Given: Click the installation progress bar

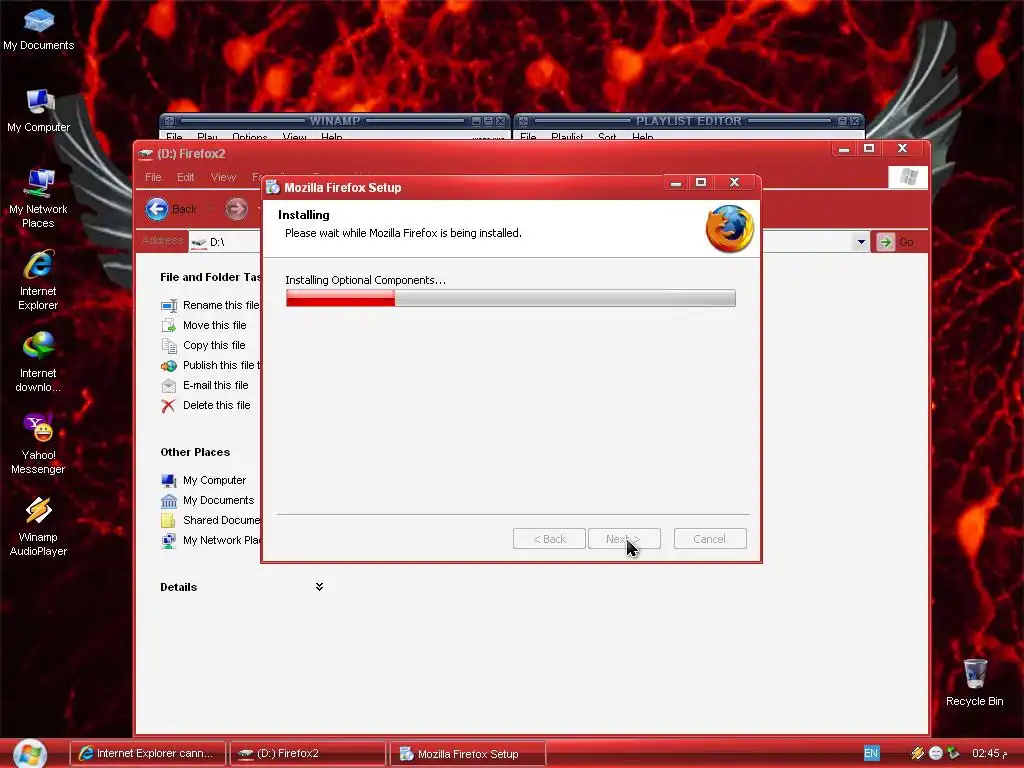Looking at the screenshot, I should click(x=511, y=298).
